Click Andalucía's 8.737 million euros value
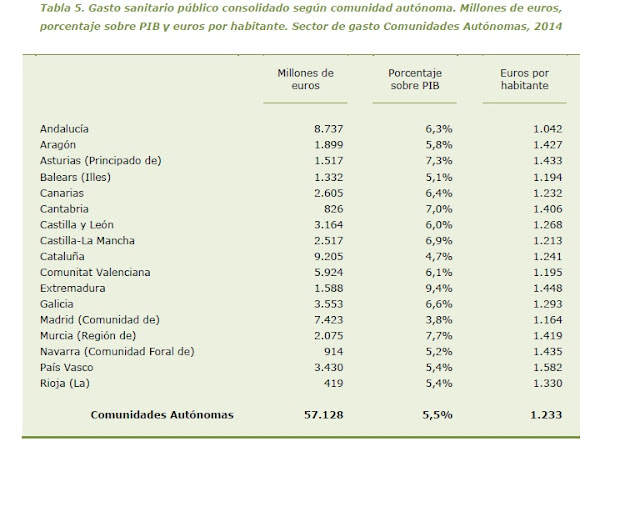The width and height of the screenshot is (640, 512). click(329, 129)
